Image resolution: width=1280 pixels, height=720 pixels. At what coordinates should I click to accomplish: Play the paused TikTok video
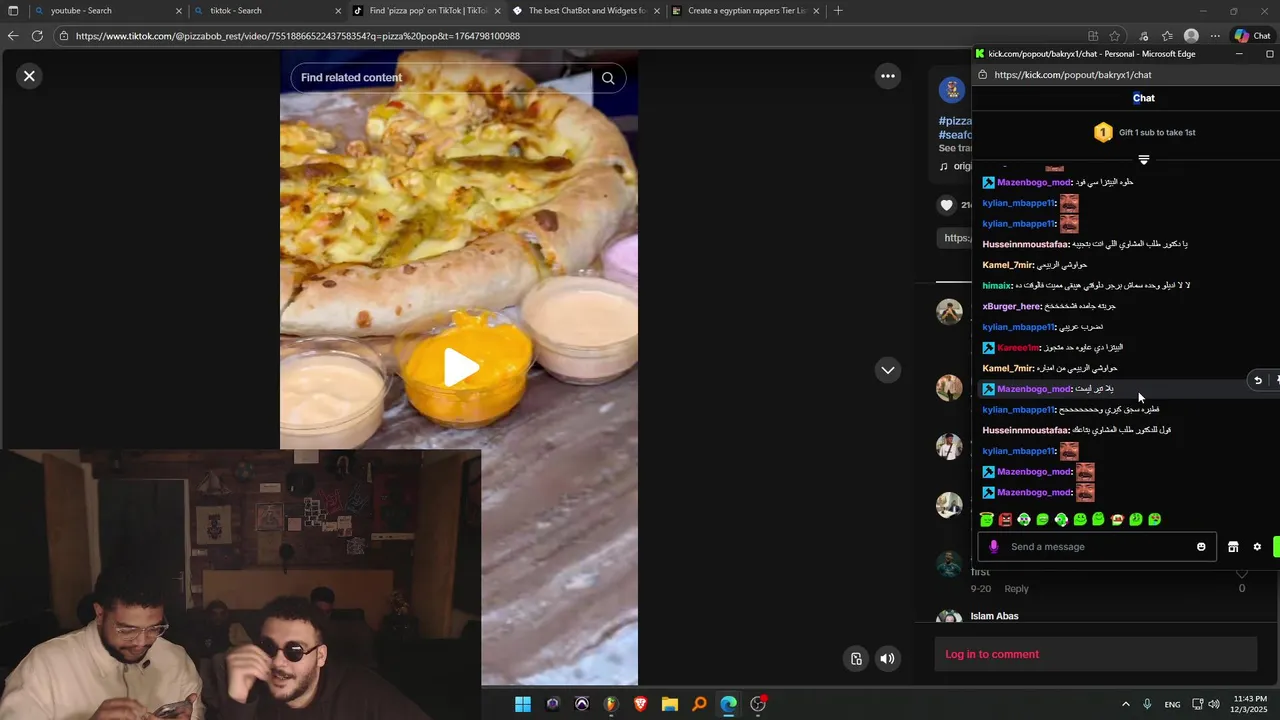[x=460, y=367]
